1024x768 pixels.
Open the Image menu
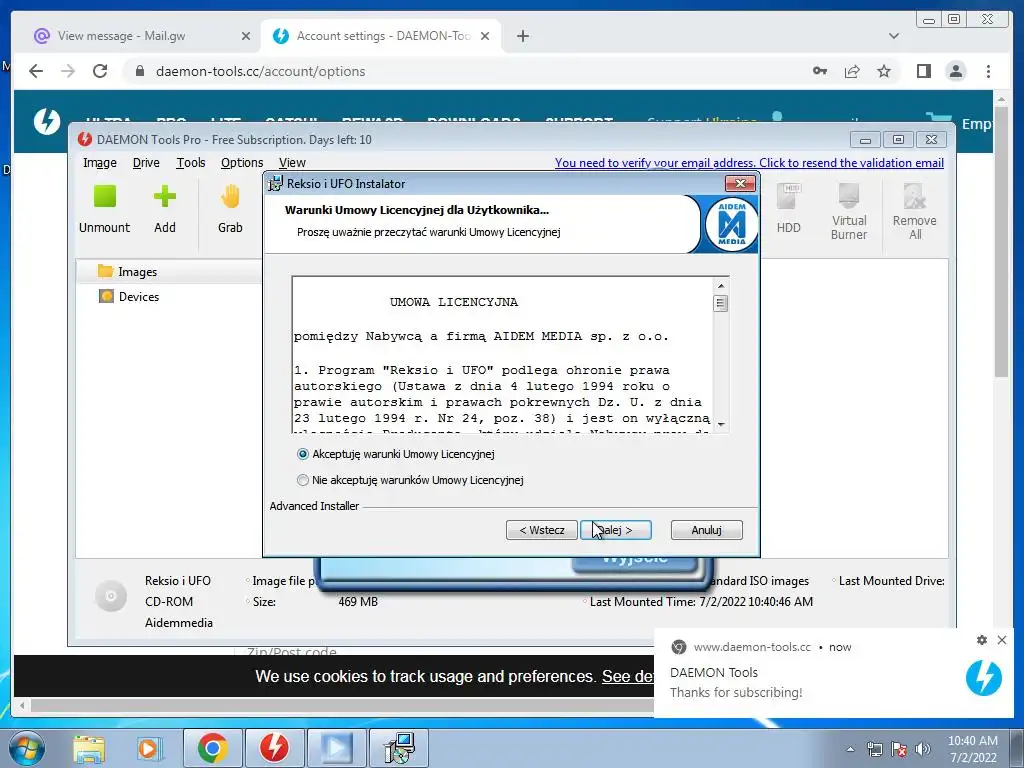click(x=100, y=163)
